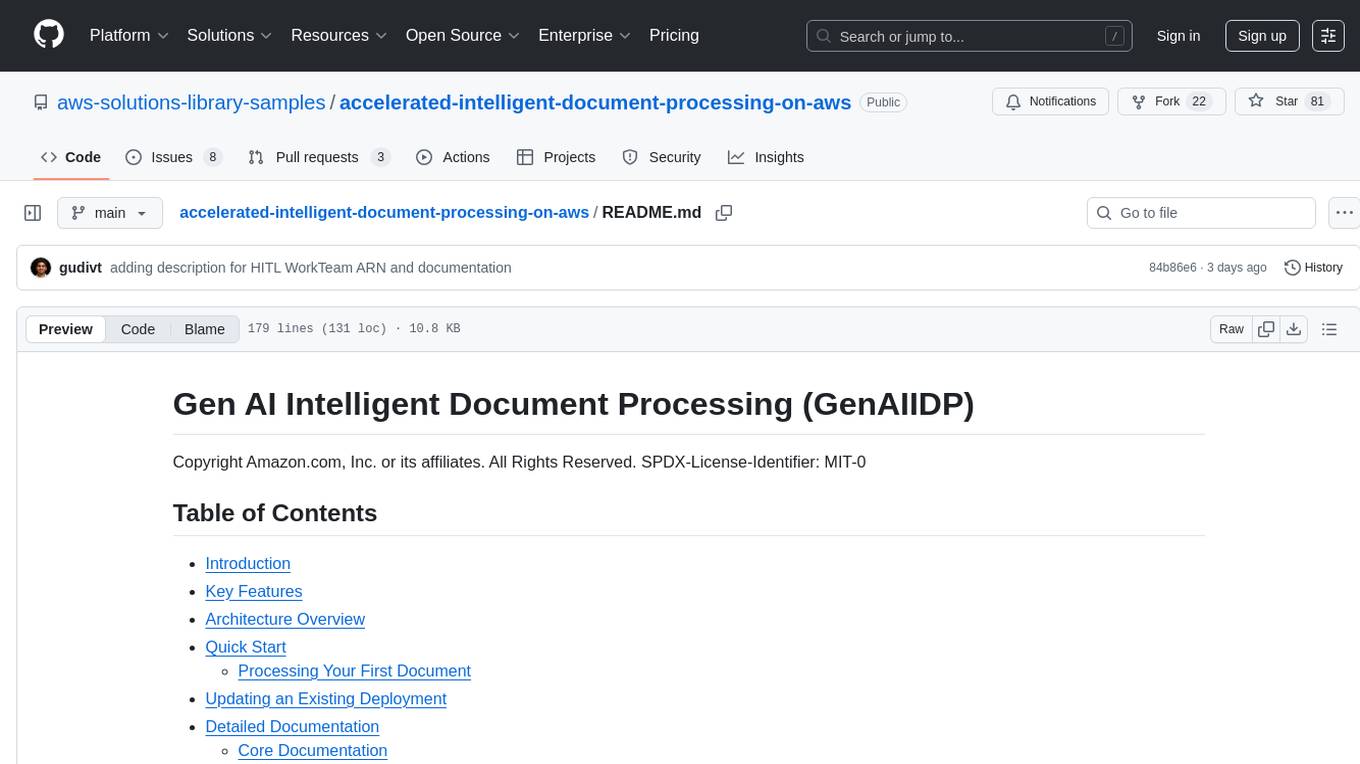Jump to the Introduction section
This screenshot has width=1360, height=764.
pos(248,563)
